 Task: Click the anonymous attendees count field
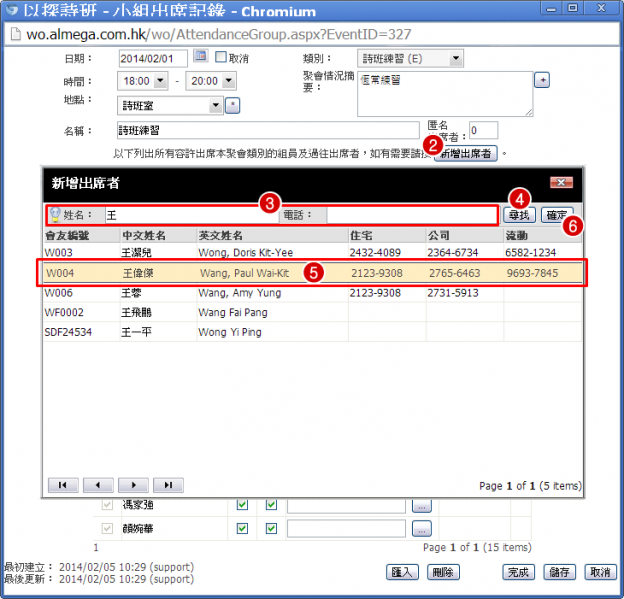click(483, 130)
